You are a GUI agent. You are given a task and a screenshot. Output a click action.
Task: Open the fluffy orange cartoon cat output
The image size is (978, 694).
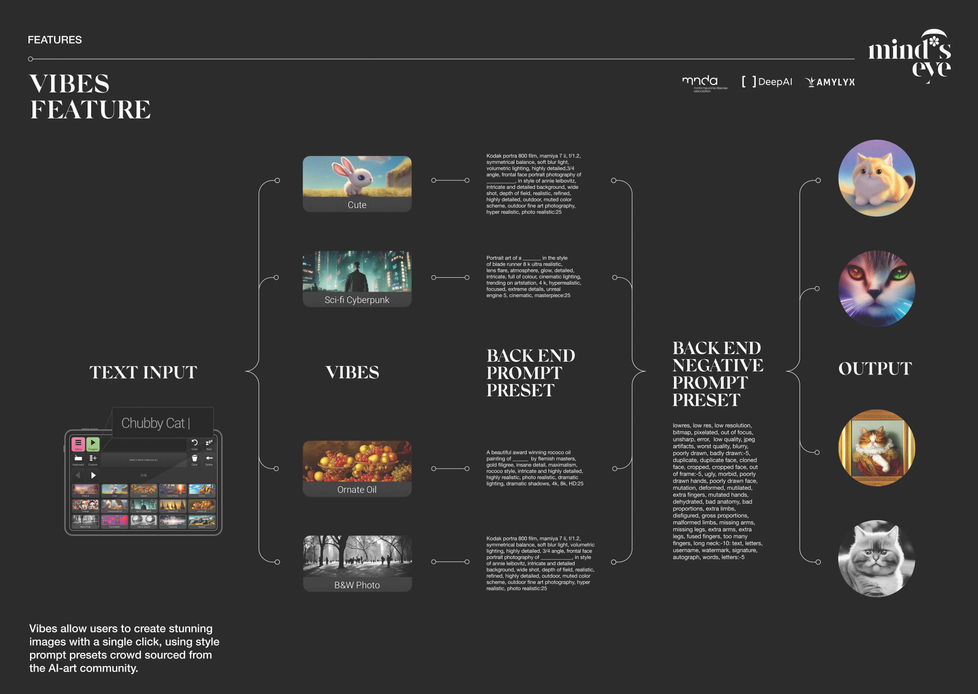876,178
